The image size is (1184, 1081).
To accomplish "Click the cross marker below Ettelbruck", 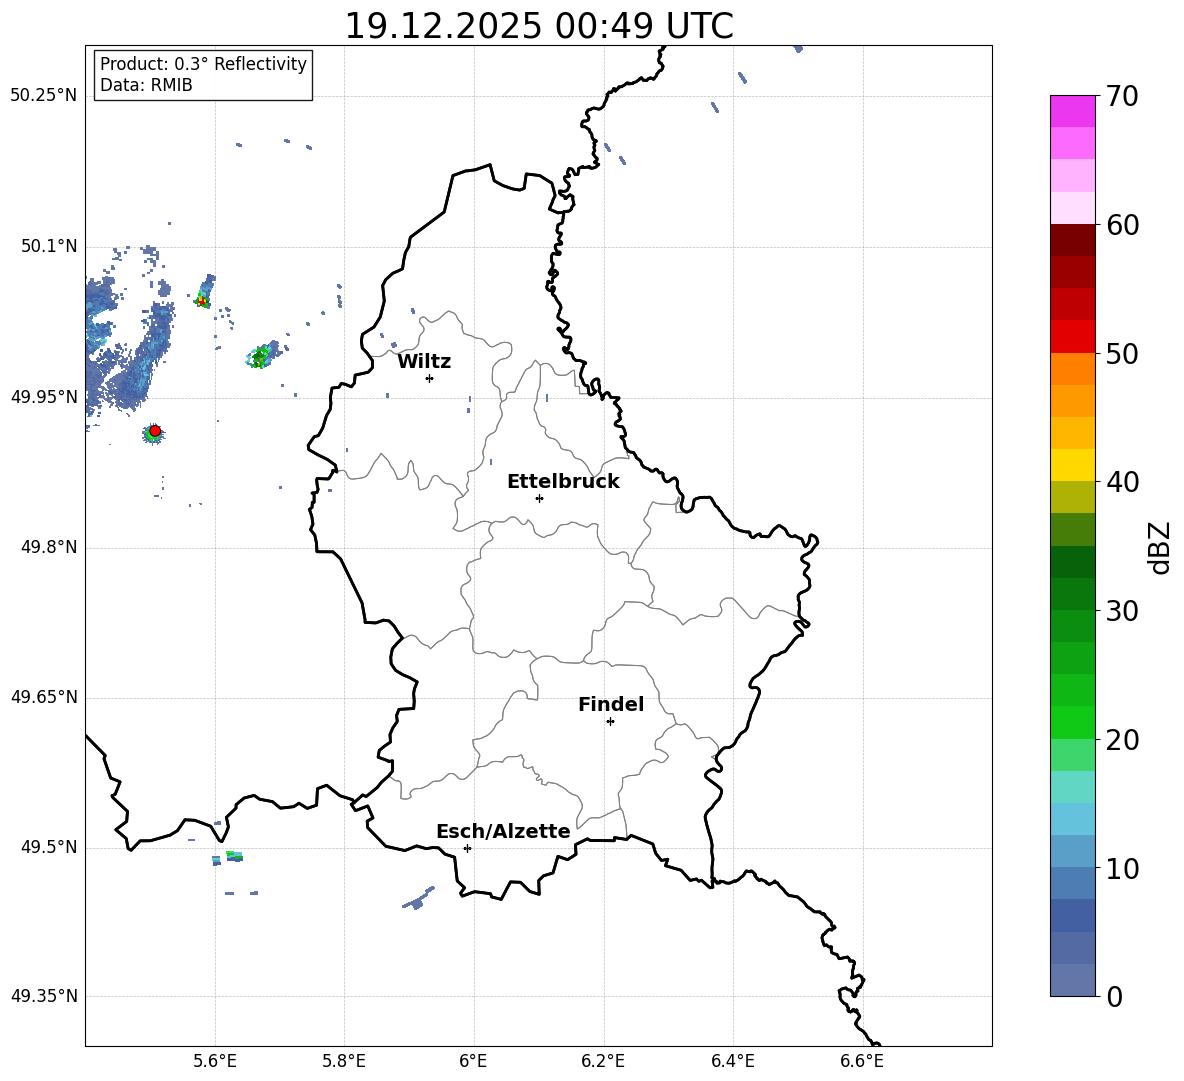I will [539, 498].
